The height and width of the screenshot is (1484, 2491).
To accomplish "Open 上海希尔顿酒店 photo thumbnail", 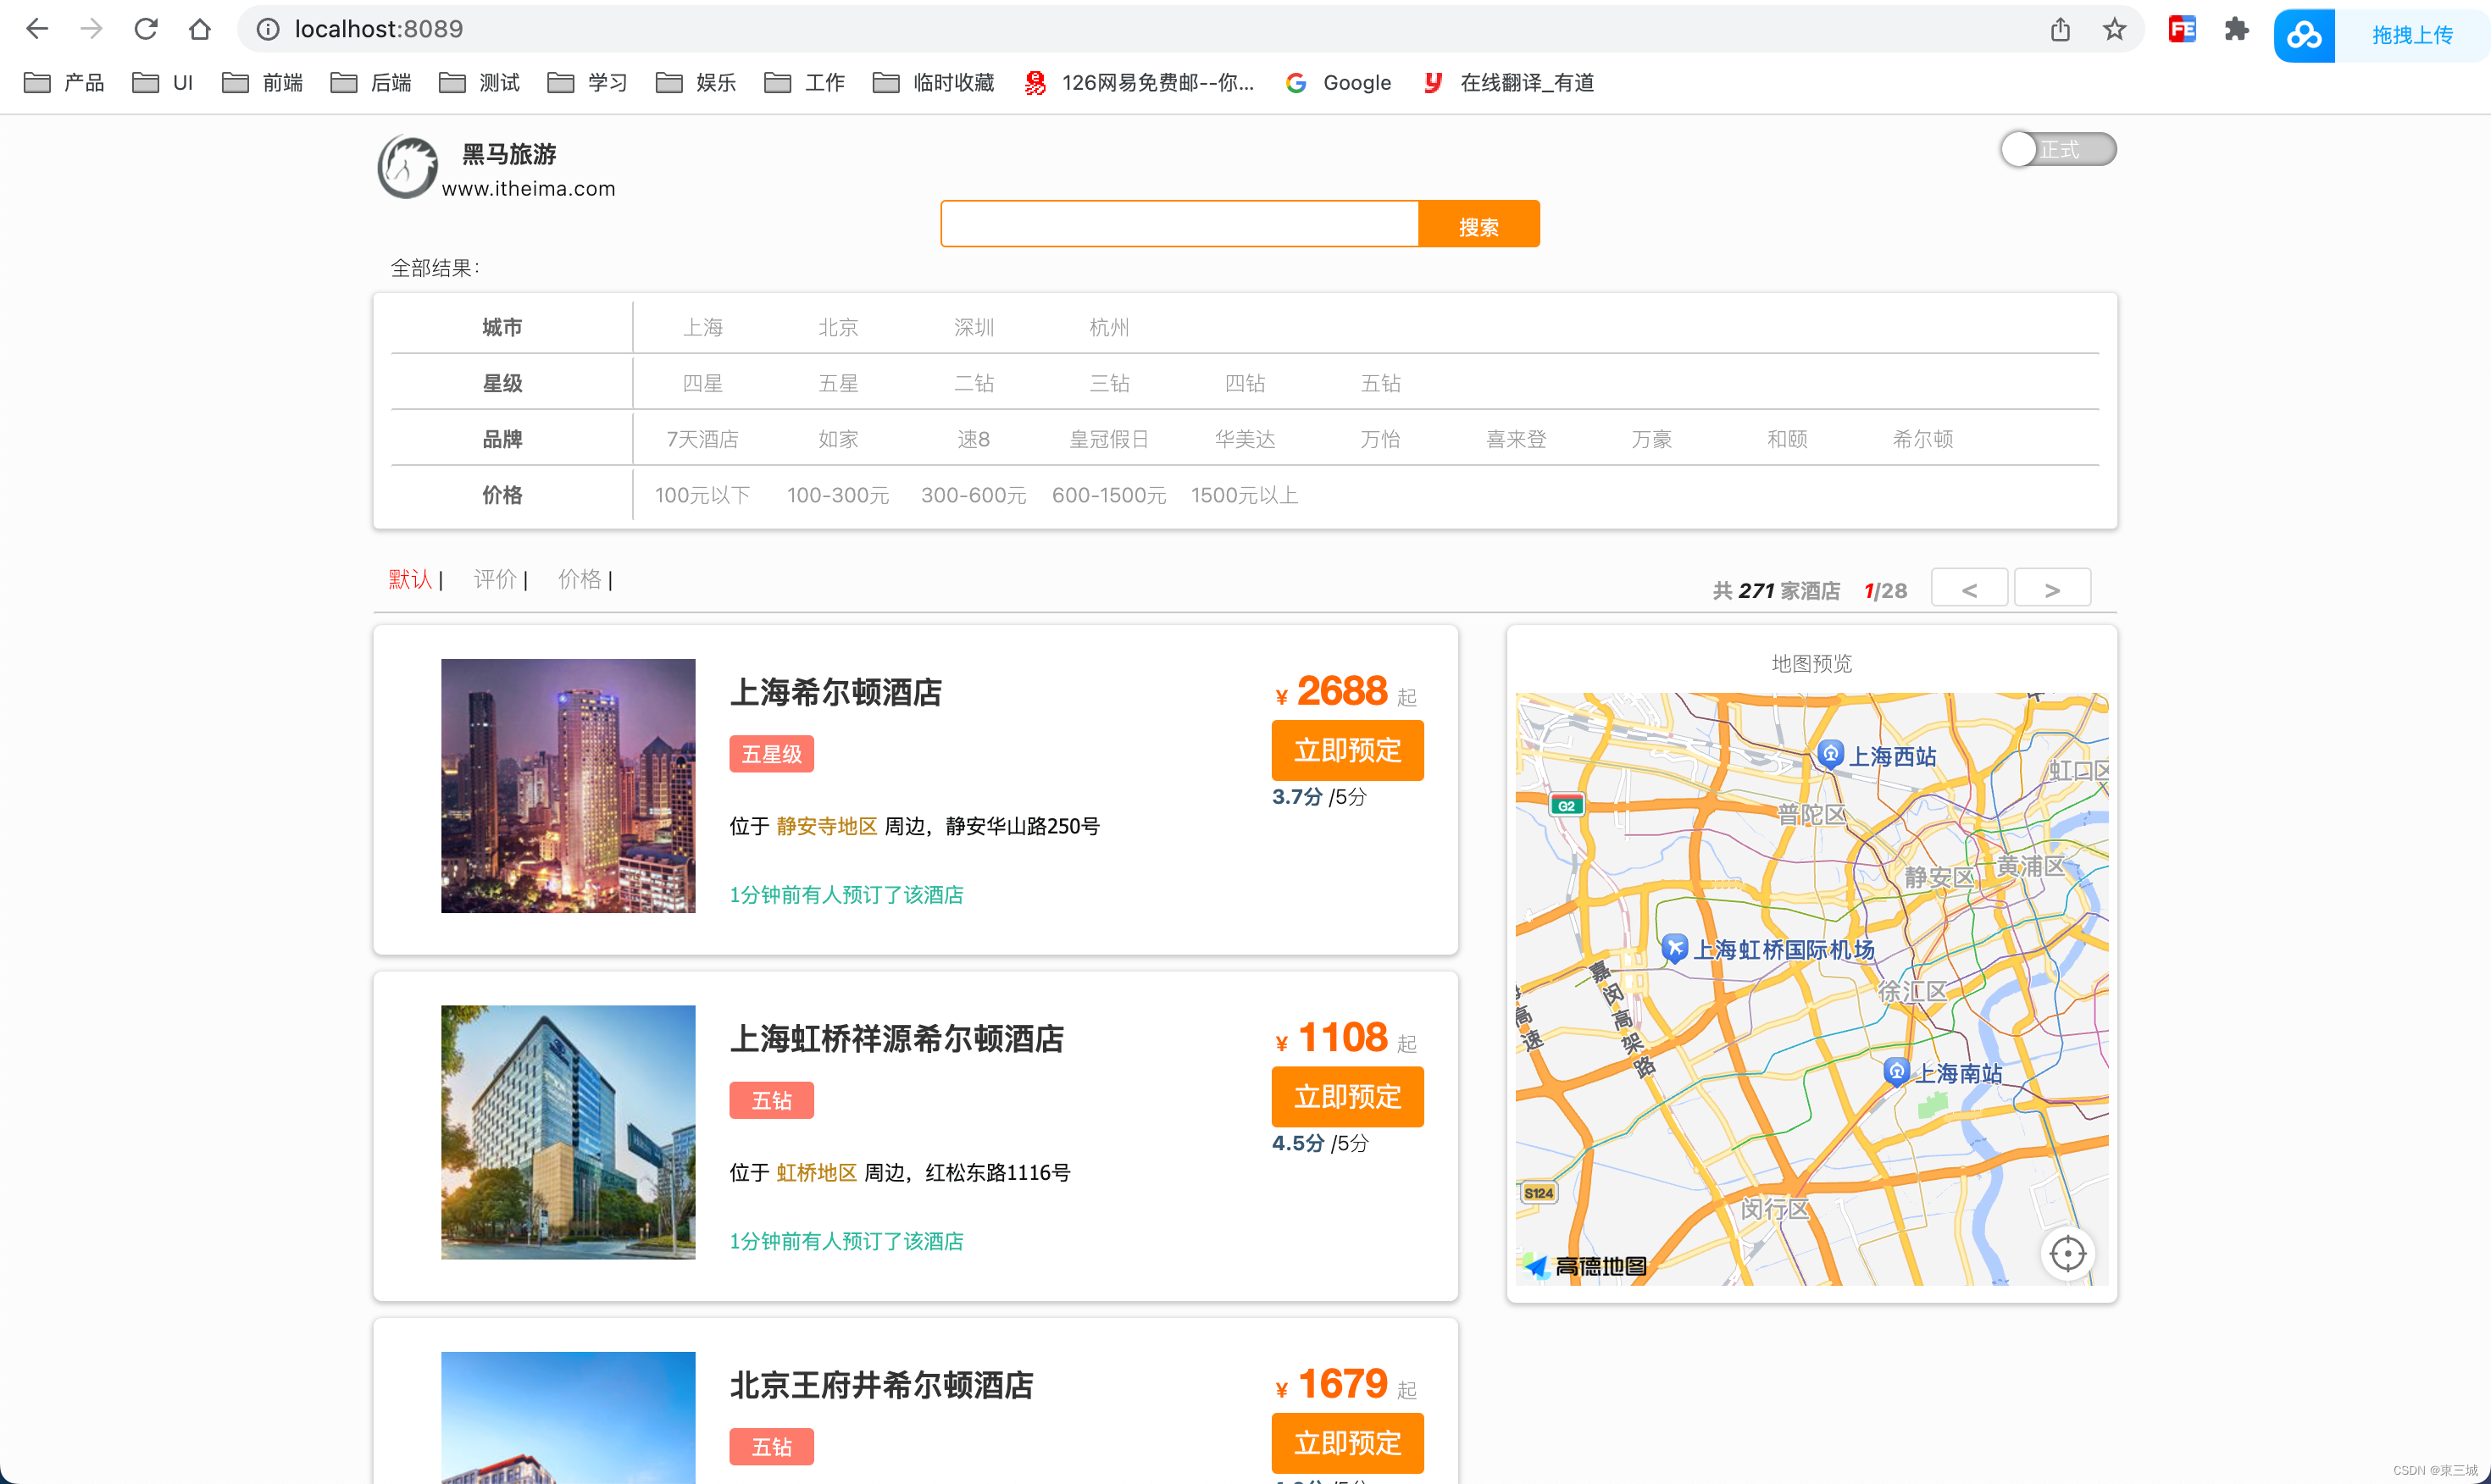I will 568,786.
